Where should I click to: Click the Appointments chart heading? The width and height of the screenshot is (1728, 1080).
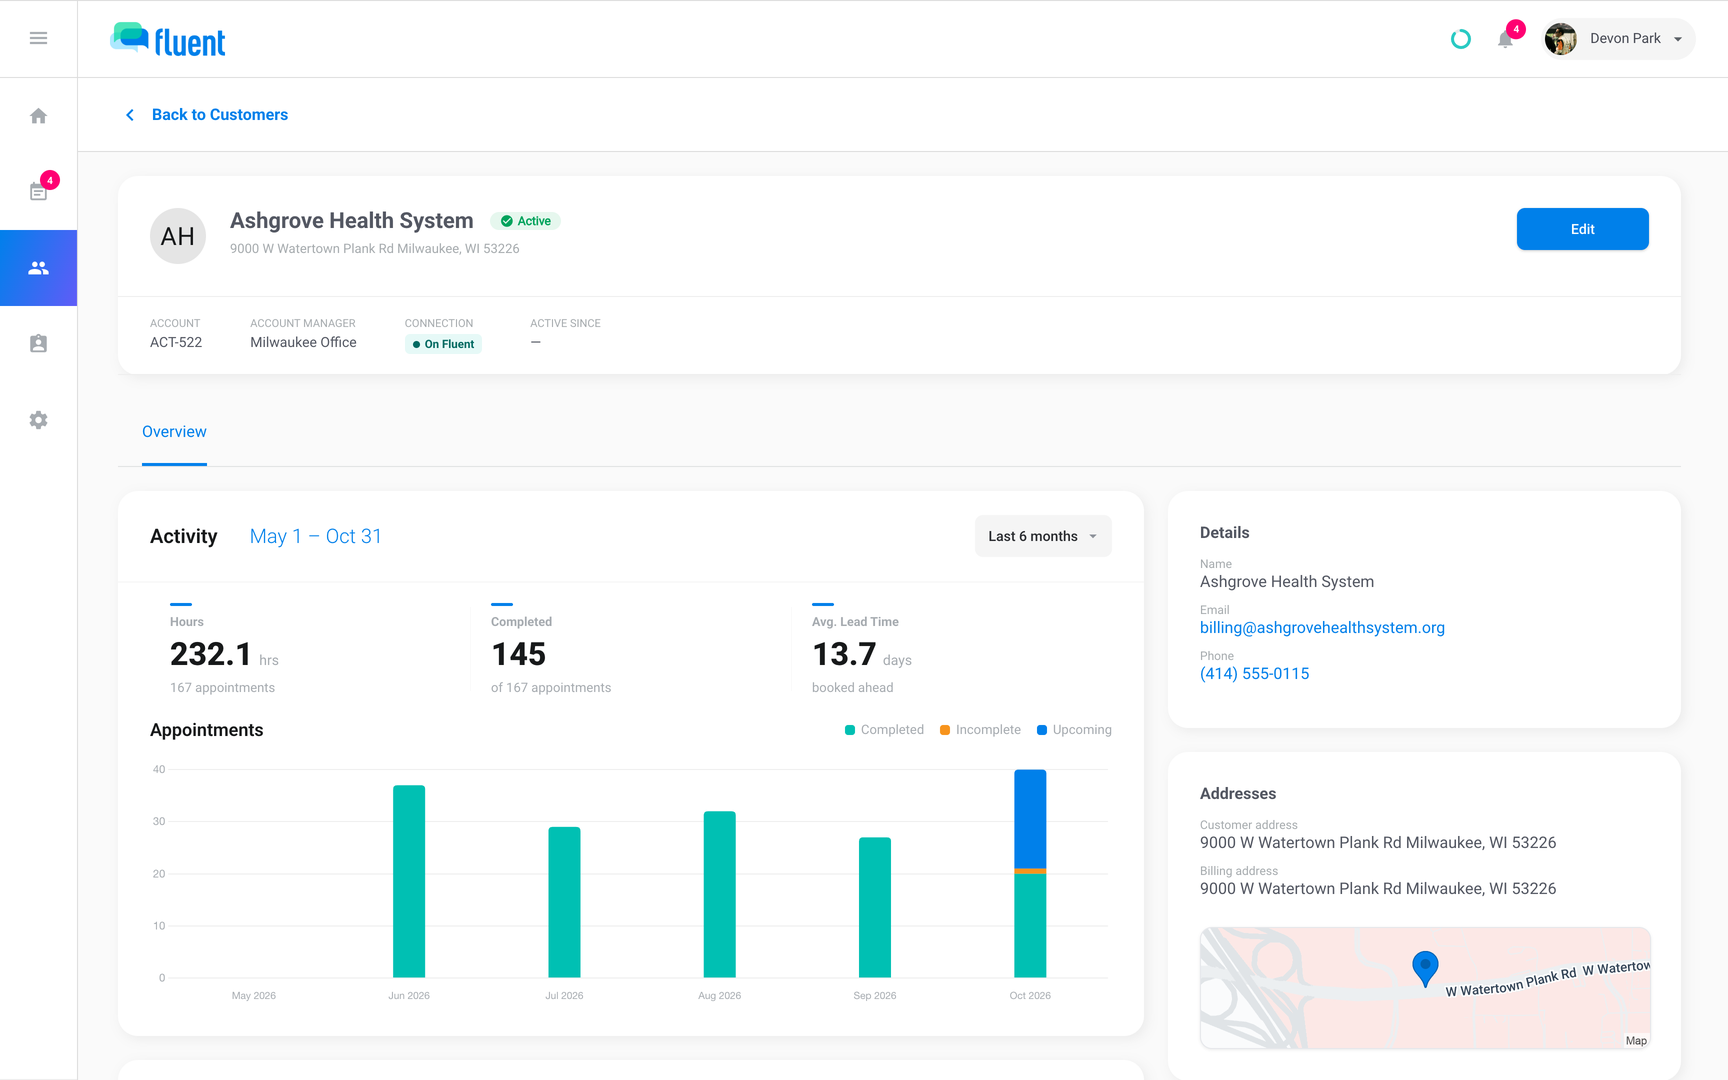[x=207, y=730]
